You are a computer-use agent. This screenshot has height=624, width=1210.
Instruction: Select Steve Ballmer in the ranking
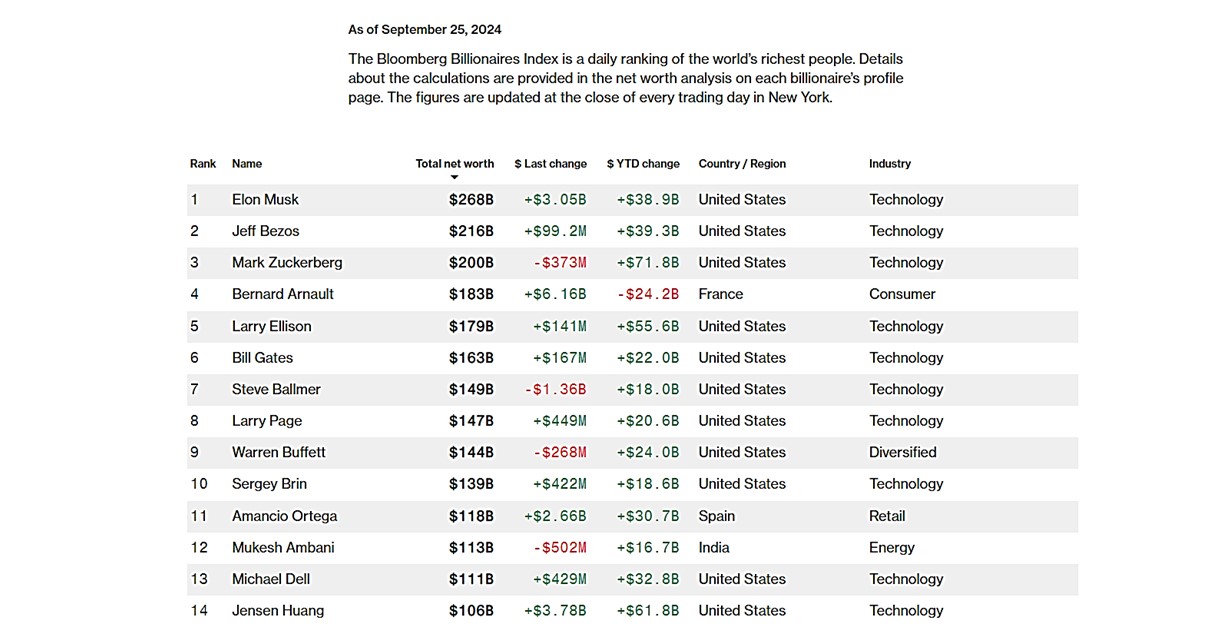(x=276, y=389)
